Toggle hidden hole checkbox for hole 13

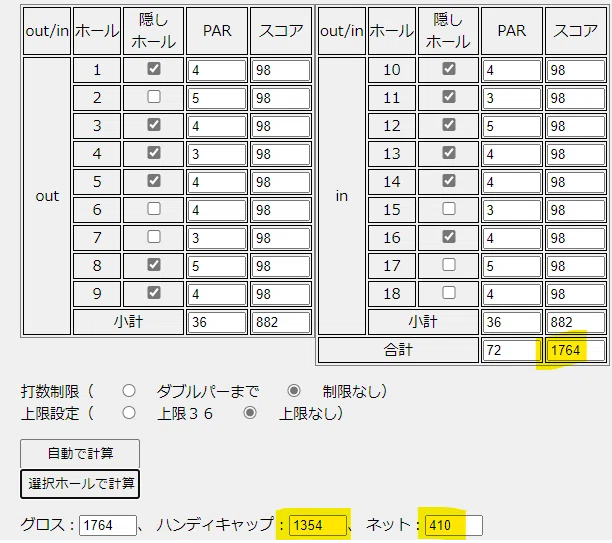point(449,153)
